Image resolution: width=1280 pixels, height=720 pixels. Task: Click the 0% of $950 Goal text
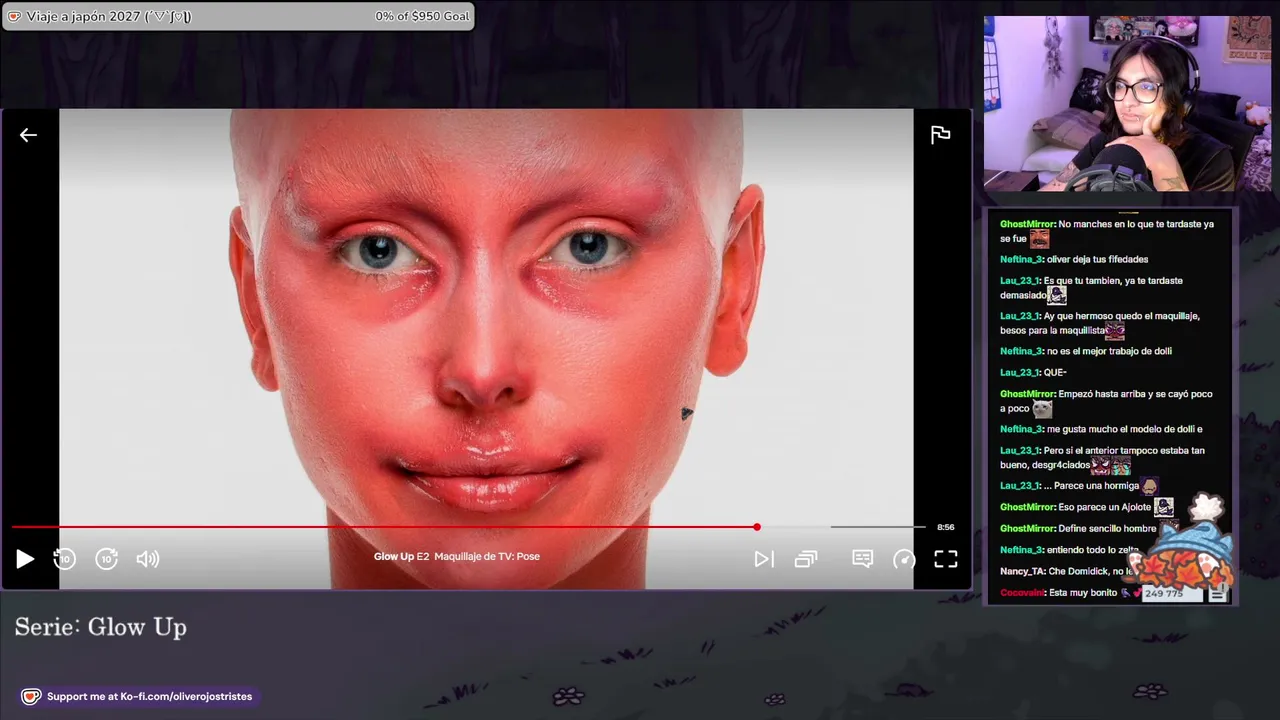click(422, 16)
